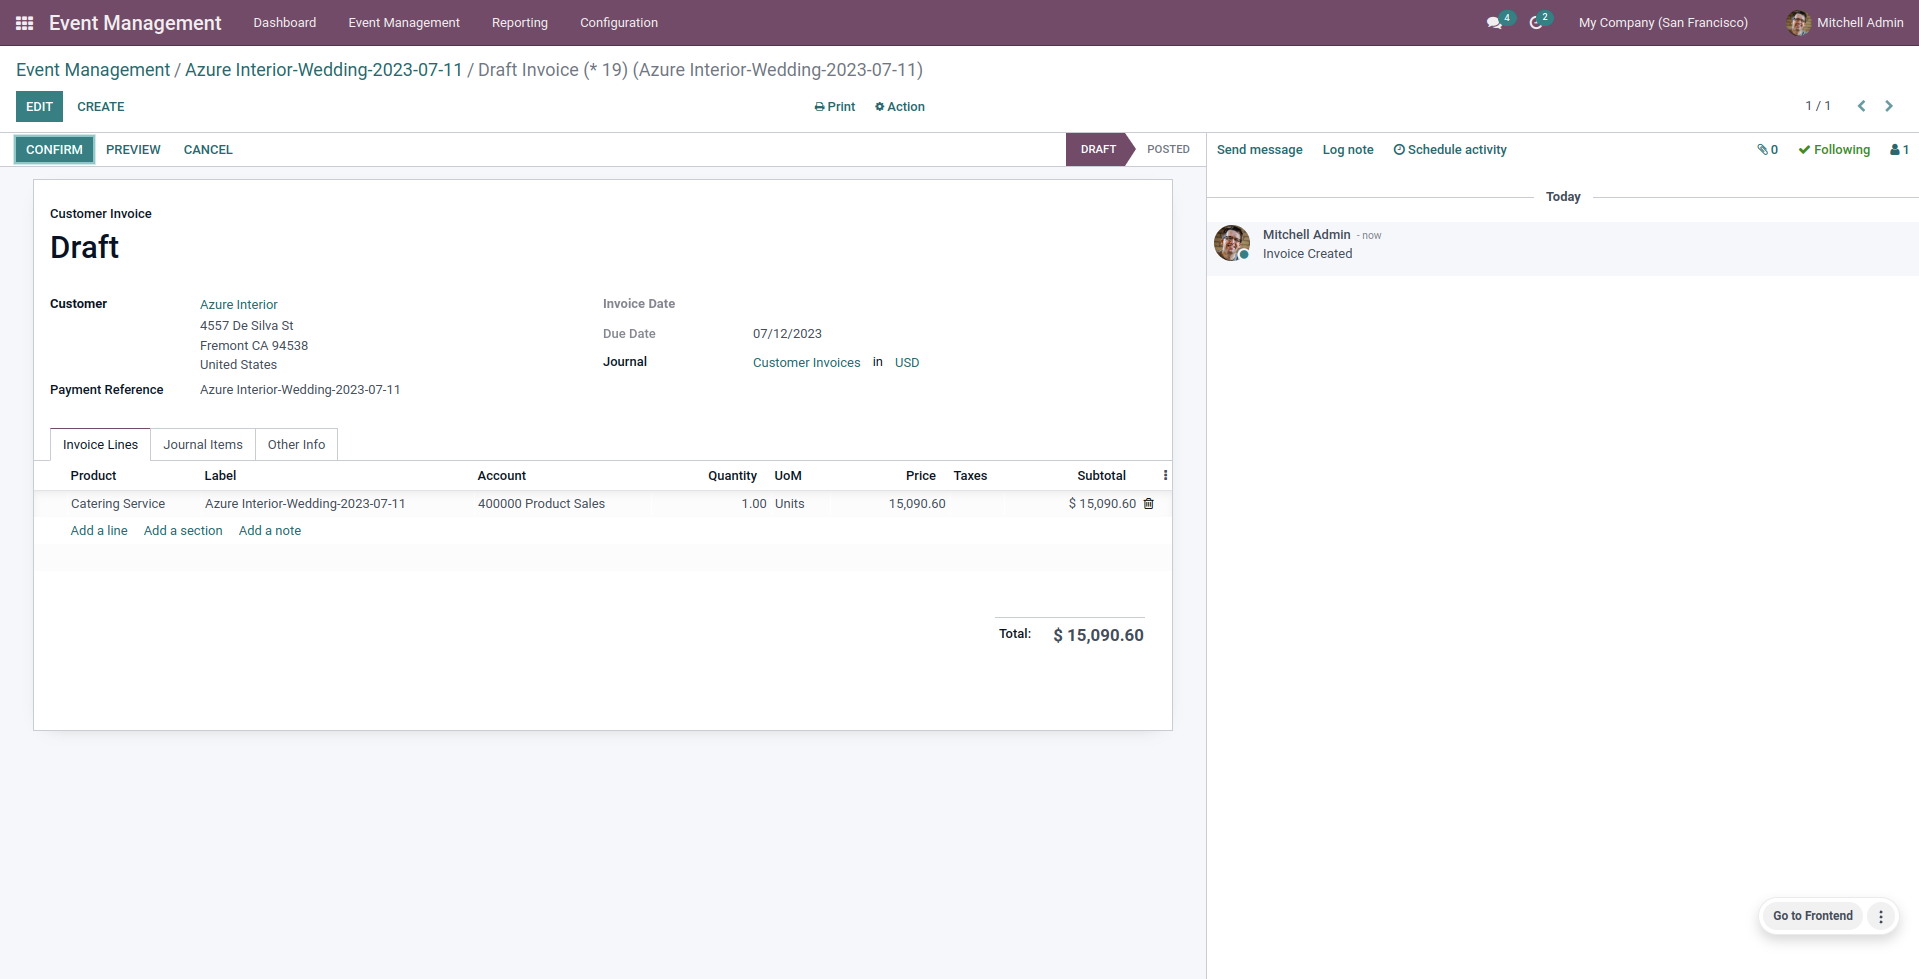Screen dimensions: 1919x979
Task: Switch to the Journal Items tab
Action: [203, 445]
